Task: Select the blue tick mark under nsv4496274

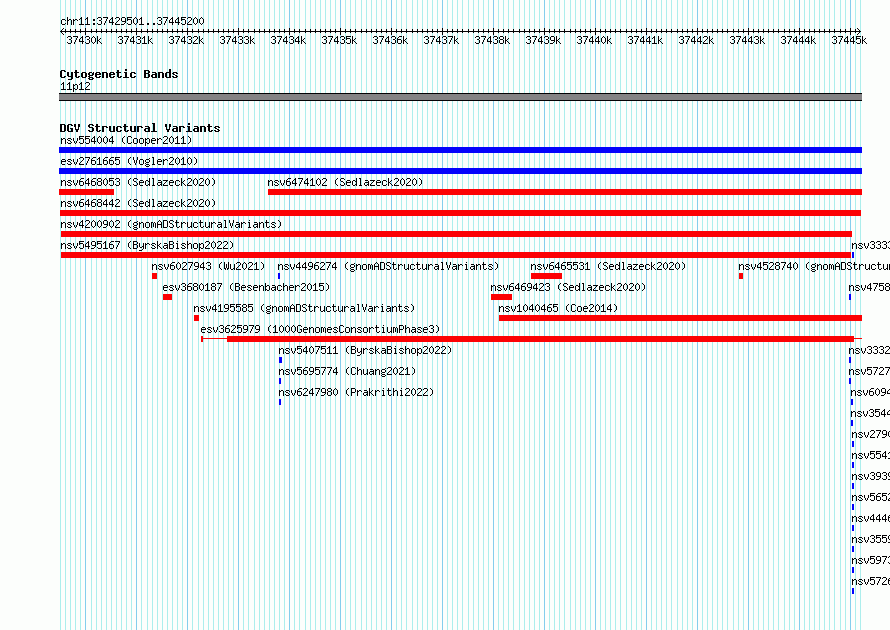Action: point(279,276)
